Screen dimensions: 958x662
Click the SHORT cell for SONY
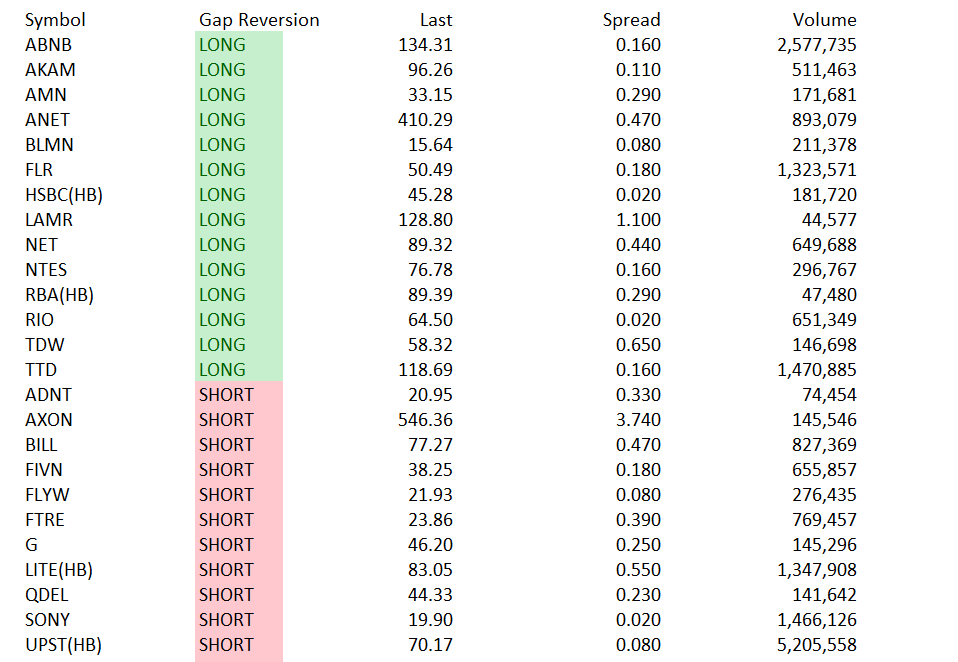tap(239, 619)
